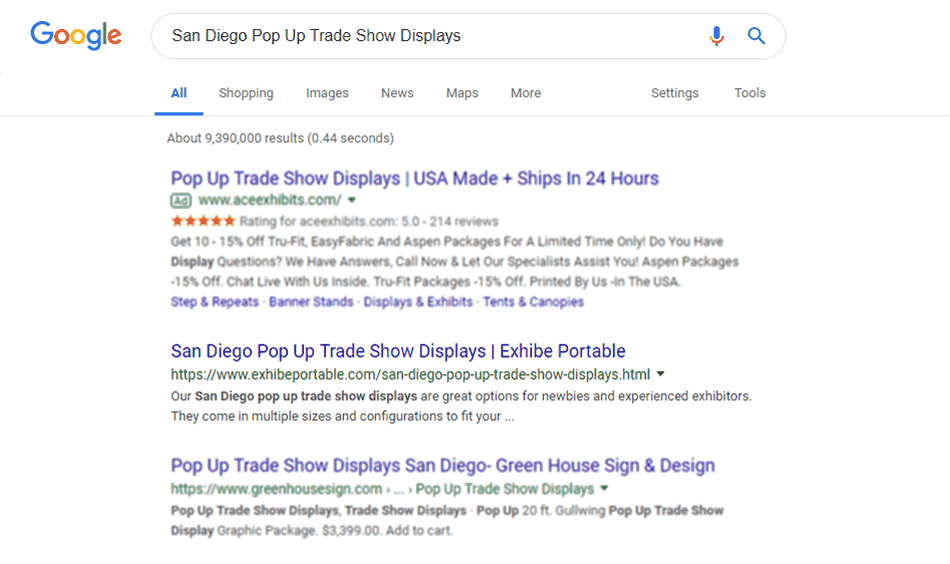The image size is (950, 564).
Task: Click the five-star rating for aceexhibits.com
Action: pyautogui.click(x=203, y=221)
